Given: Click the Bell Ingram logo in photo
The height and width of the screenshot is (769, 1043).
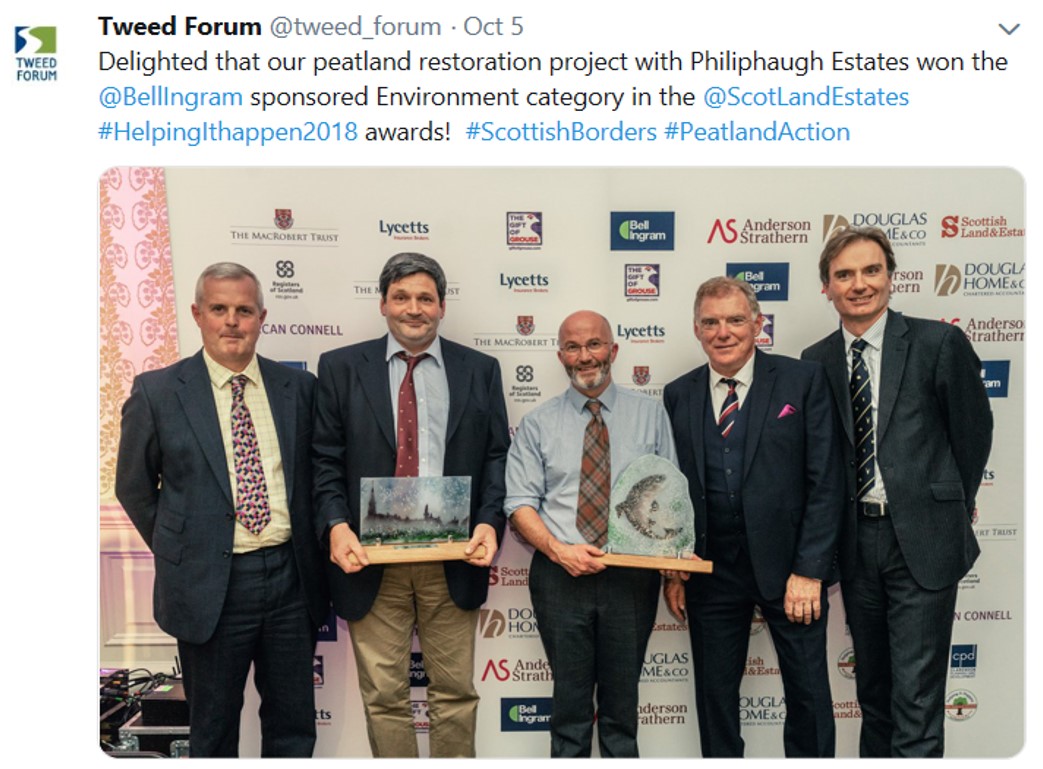Looking at the screenshot, I should 642,231.
